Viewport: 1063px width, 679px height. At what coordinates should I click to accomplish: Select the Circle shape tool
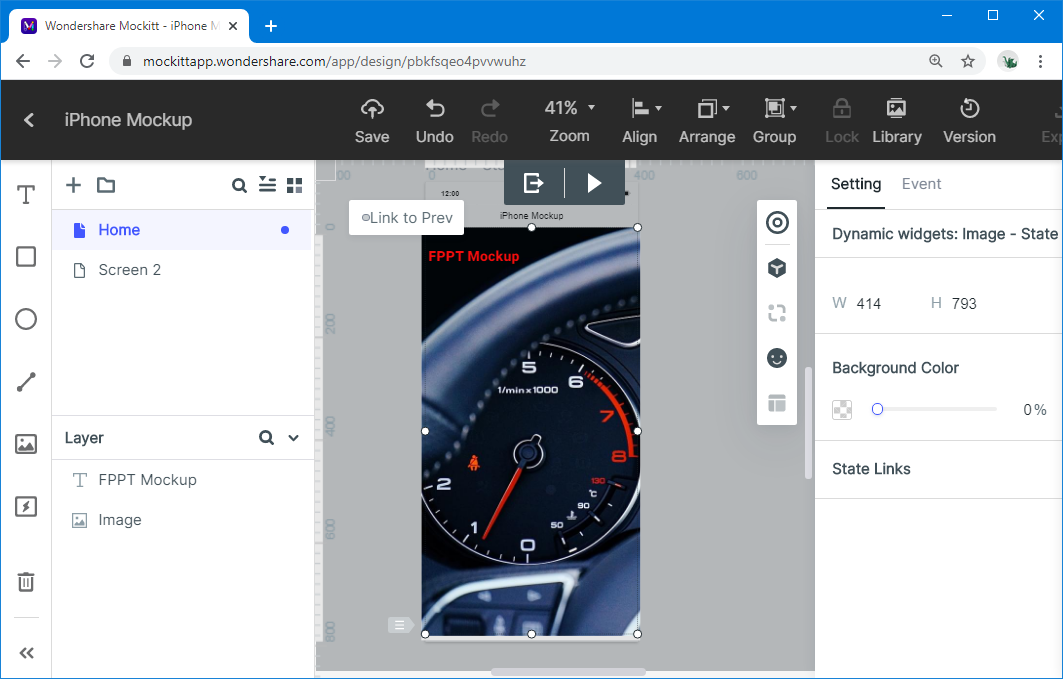coord(26,319)
